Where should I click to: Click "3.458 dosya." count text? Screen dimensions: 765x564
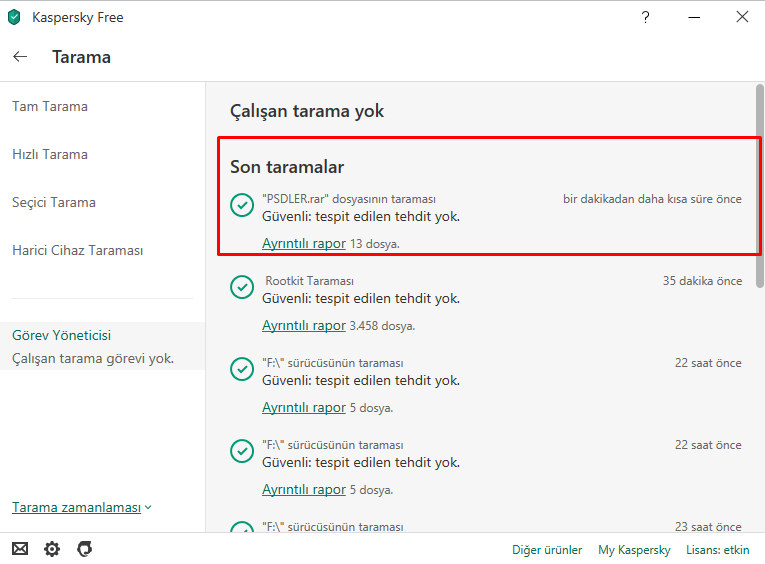tap(382, 326)
